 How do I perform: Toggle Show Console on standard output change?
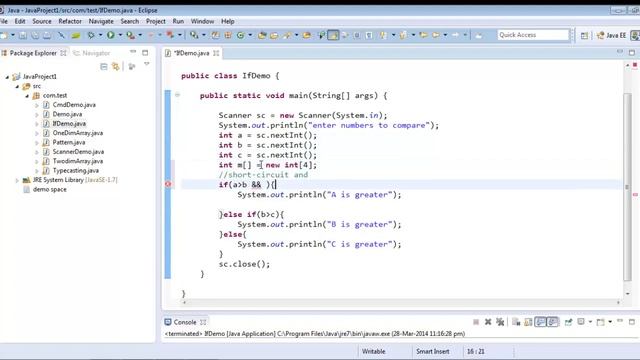(x=541, y=322)
